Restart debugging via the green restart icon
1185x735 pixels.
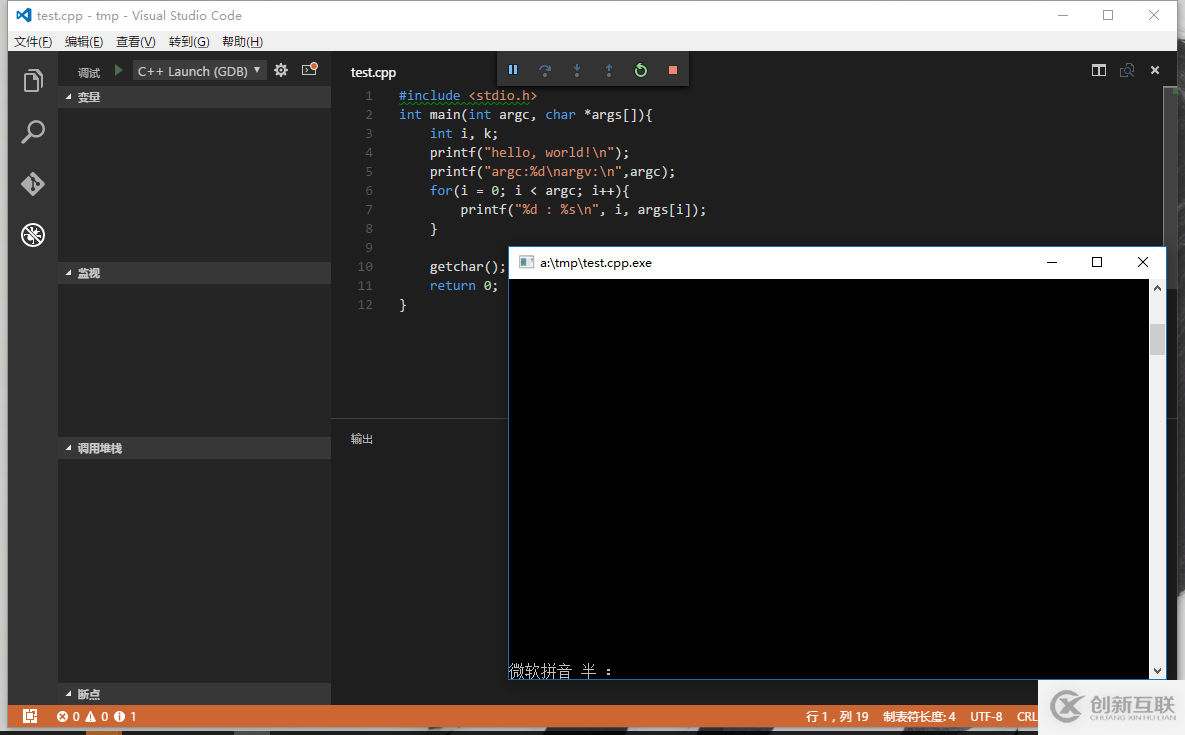(640, 70)
